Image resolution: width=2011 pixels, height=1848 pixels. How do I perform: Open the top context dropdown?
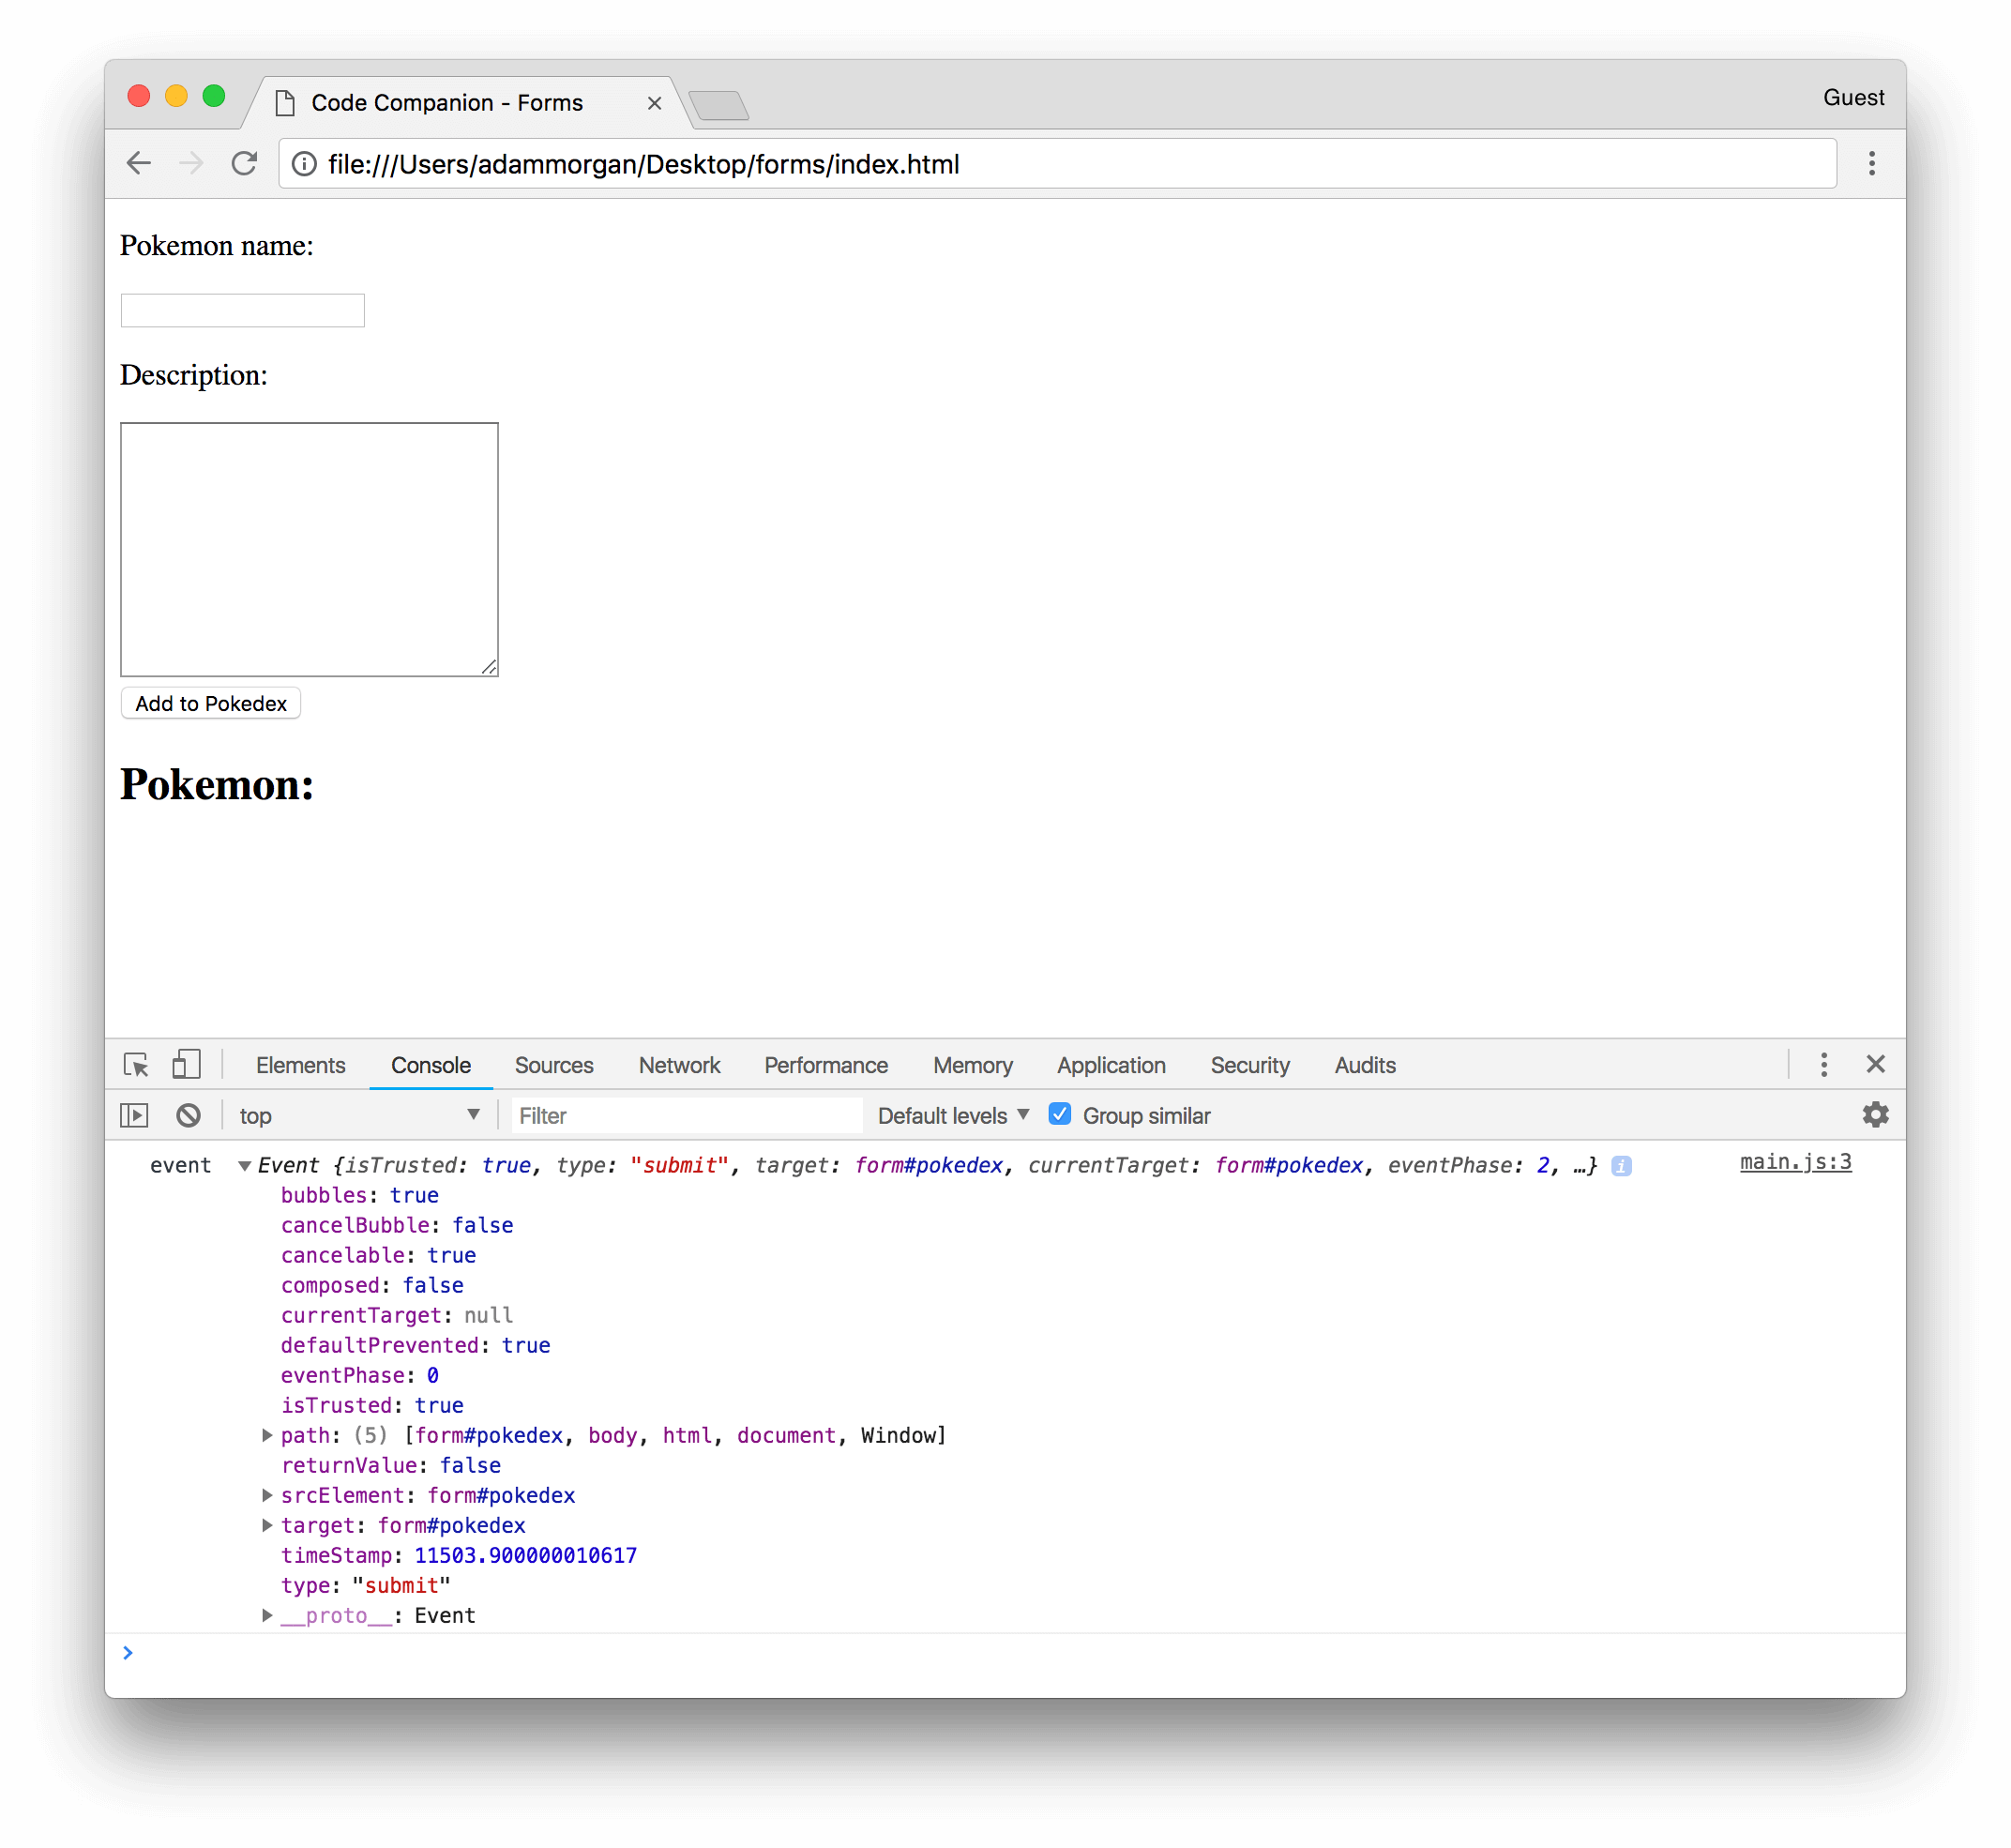358,1115
